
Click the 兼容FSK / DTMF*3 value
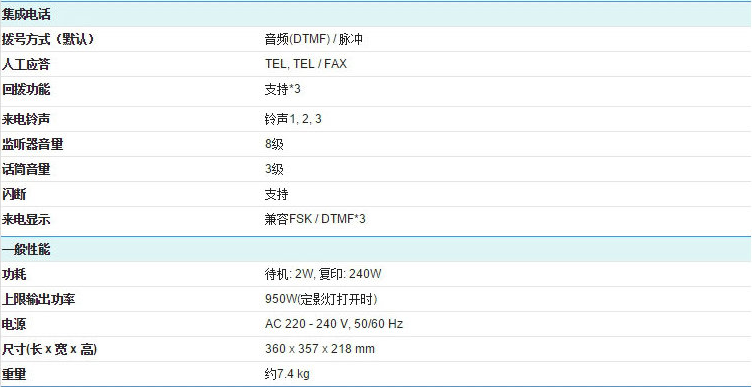(315, 219)
